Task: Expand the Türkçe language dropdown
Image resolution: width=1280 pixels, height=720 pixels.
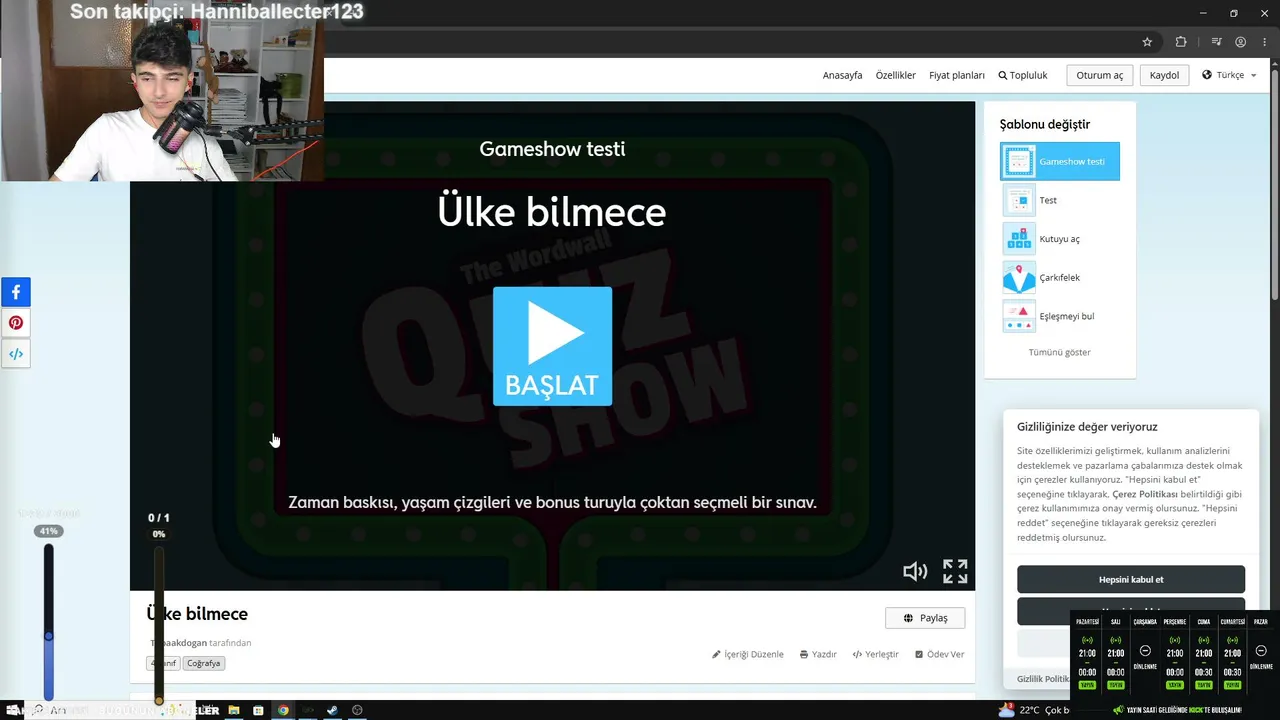Action: (1229, 75)
